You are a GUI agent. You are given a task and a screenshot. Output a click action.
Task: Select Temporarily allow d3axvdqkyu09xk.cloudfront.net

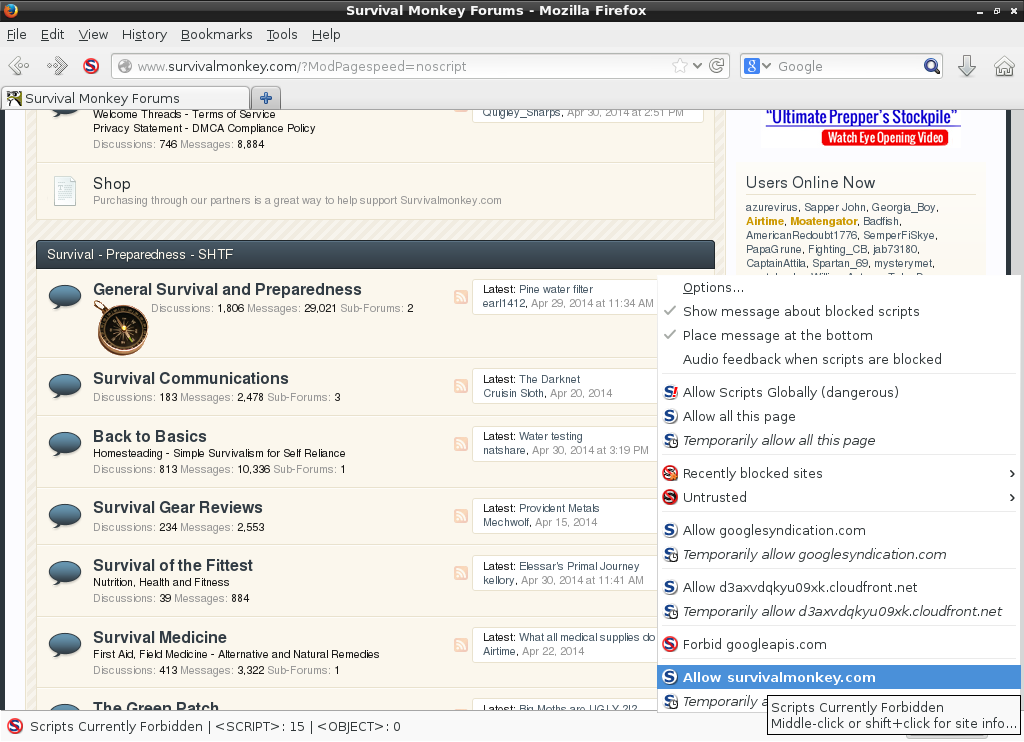[x=839, y=612]
